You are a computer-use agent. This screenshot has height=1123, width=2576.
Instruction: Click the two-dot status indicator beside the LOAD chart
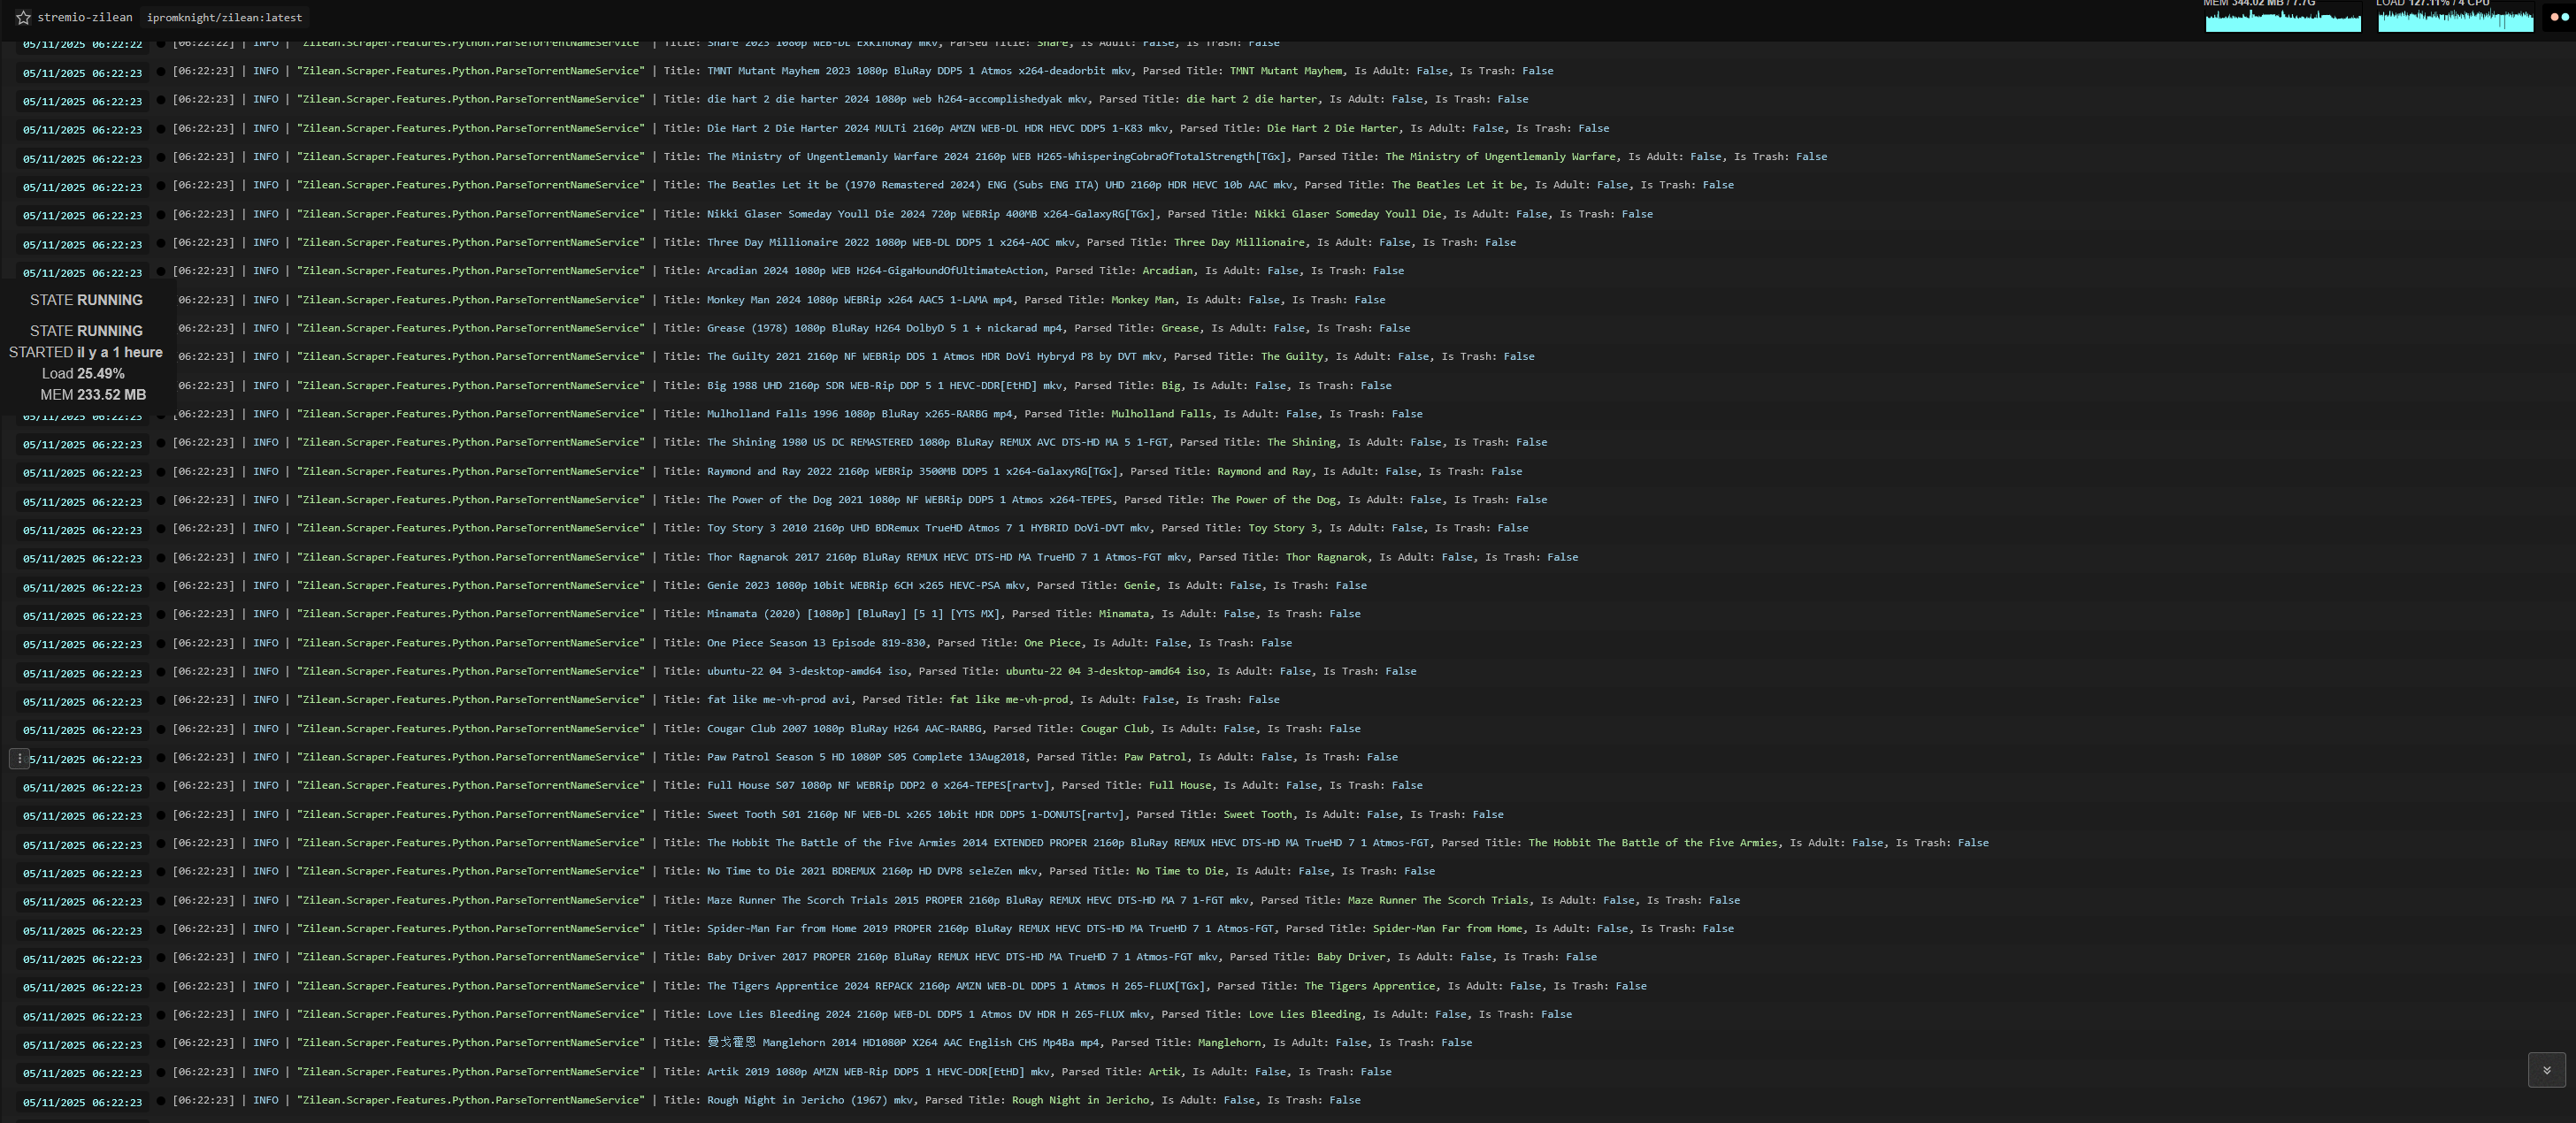(x=2558, y=17)
